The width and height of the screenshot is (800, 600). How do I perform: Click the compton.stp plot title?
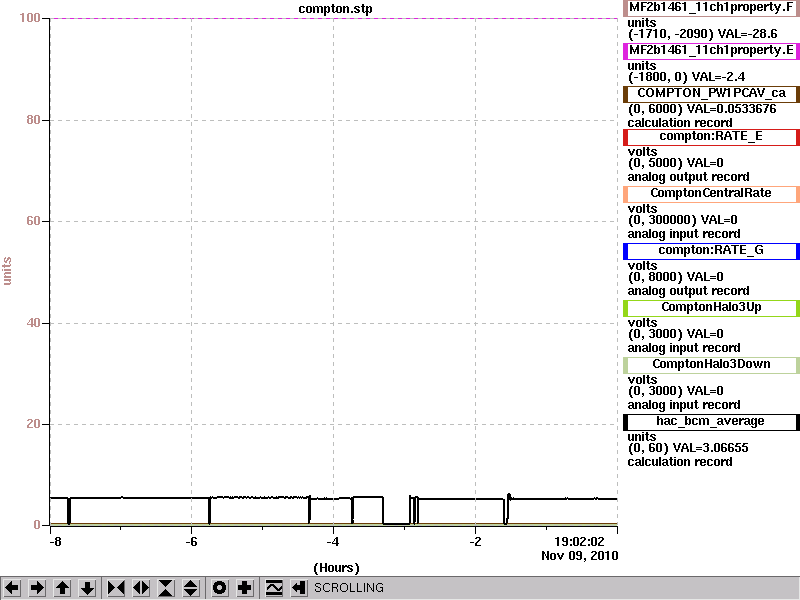(336, 9)
